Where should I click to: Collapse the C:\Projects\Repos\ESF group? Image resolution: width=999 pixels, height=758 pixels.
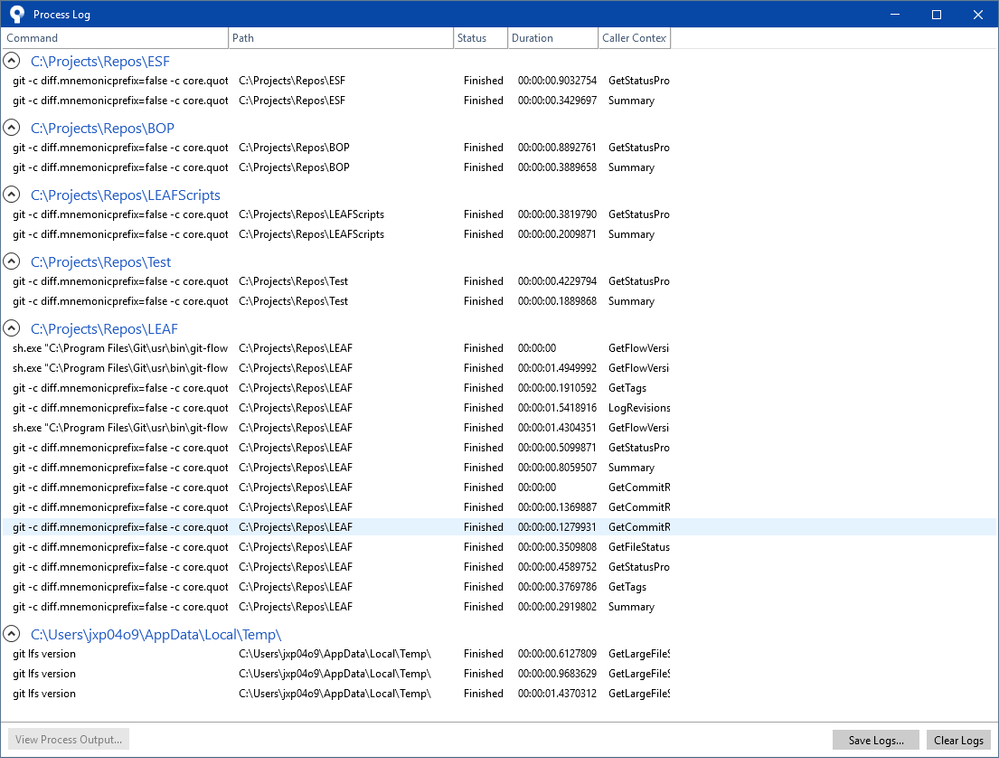[x=11, y=60]
